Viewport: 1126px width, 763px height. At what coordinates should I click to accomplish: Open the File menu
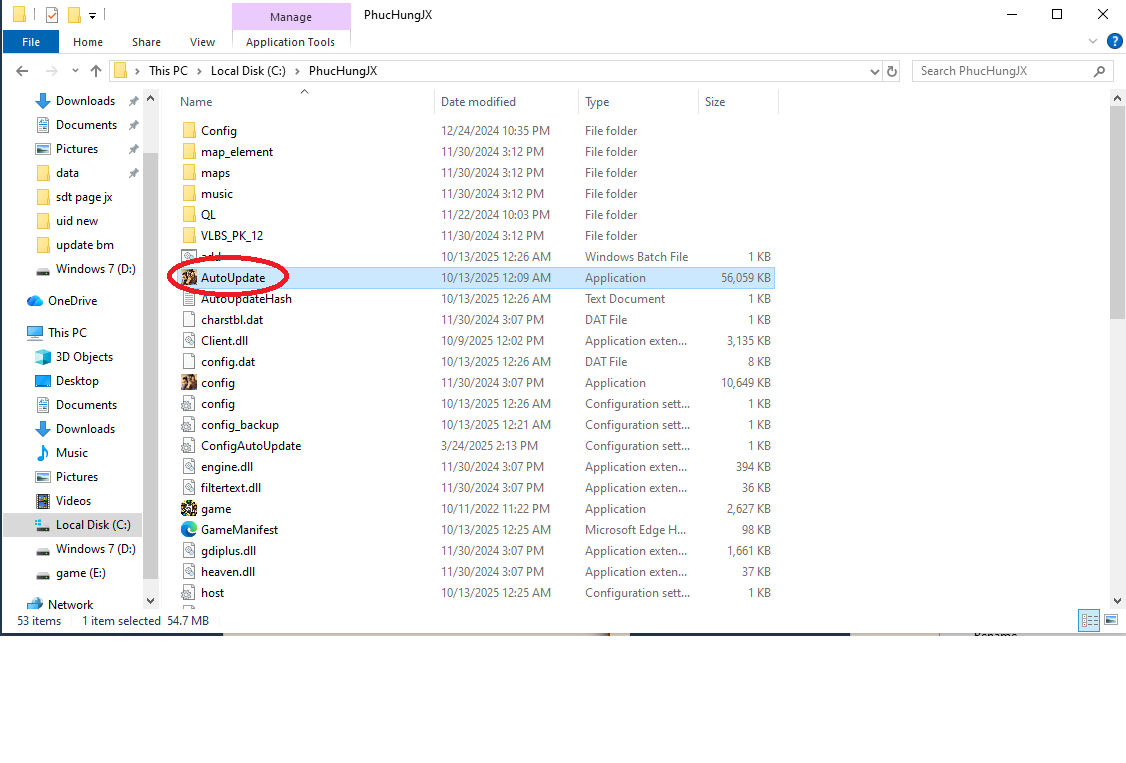(31, 42)
